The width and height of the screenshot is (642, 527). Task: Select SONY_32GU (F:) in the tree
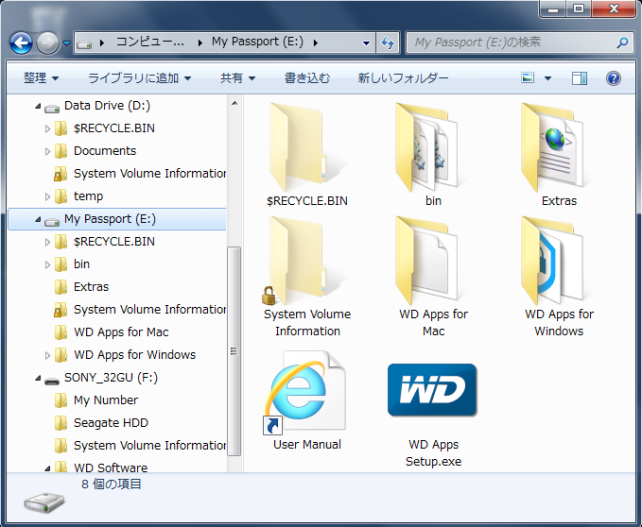[x=111, y=377]
